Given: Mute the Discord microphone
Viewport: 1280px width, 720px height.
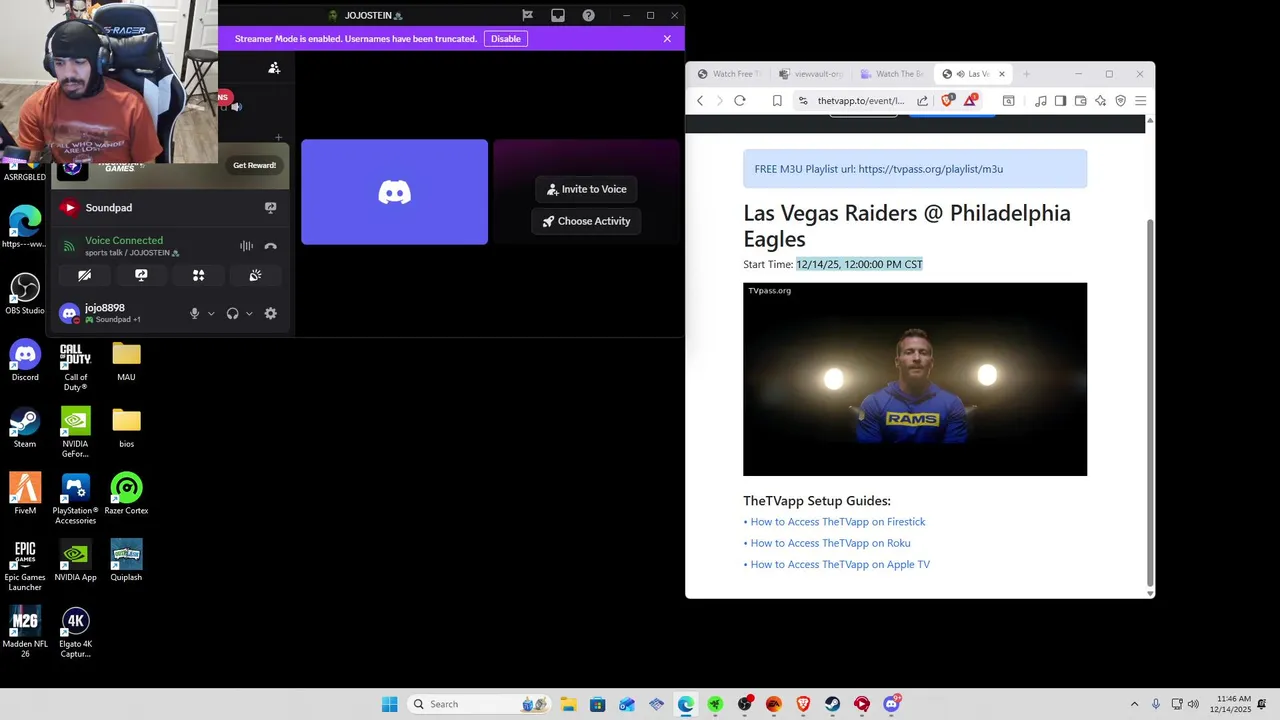Looking at the screenshot, I should tap(195, 313).
